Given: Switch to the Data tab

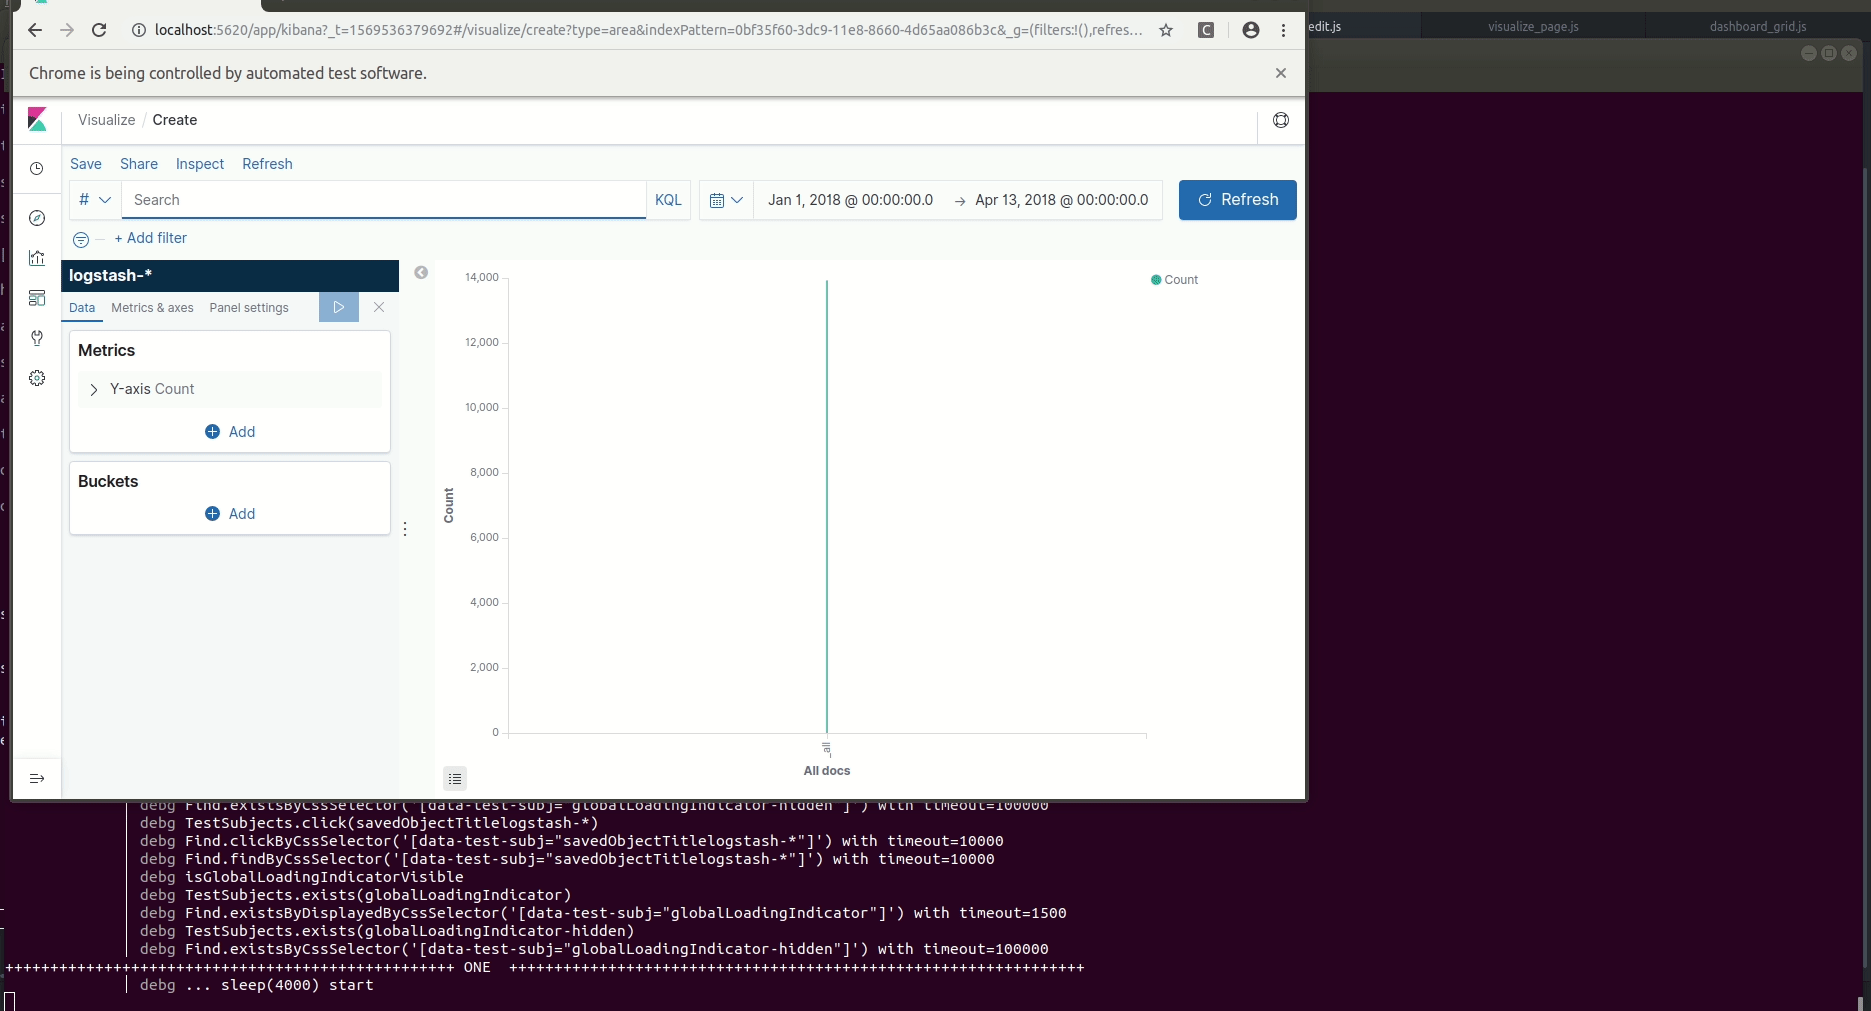Looking at the screenshot, I should pyautogui.click(x=82, y=308).
